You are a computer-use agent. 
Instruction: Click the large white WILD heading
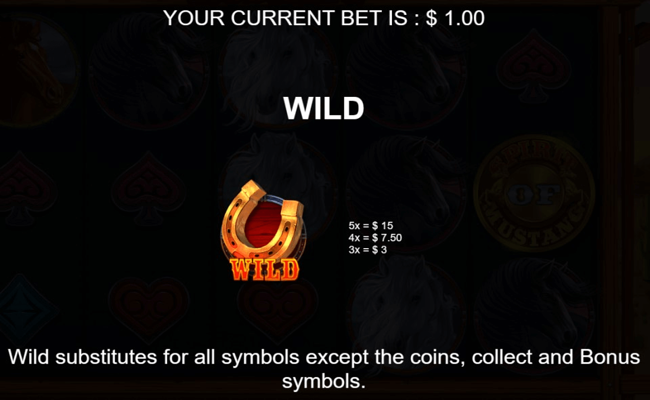324,108
